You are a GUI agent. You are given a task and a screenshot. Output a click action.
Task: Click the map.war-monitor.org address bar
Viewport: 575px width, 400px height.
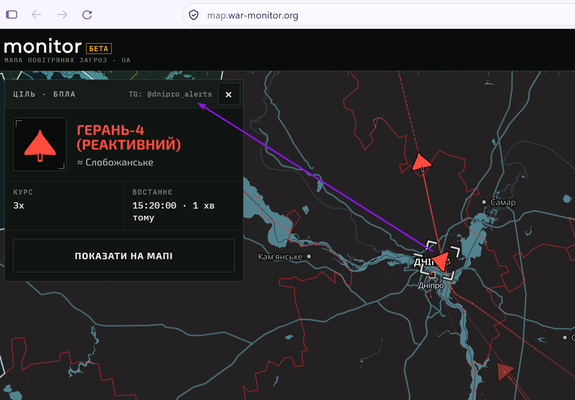point(378,15)
